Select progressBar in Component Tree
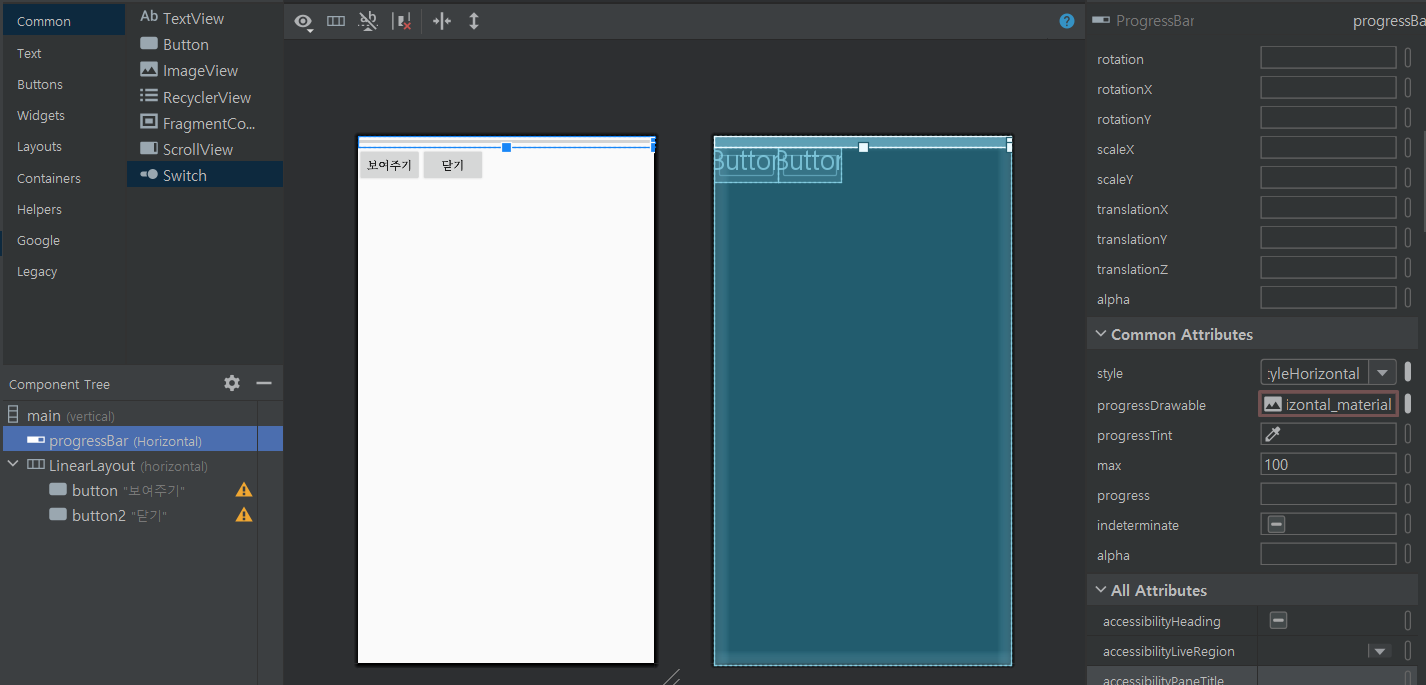This screenshot has height=685, width=1426. point(141,440)
